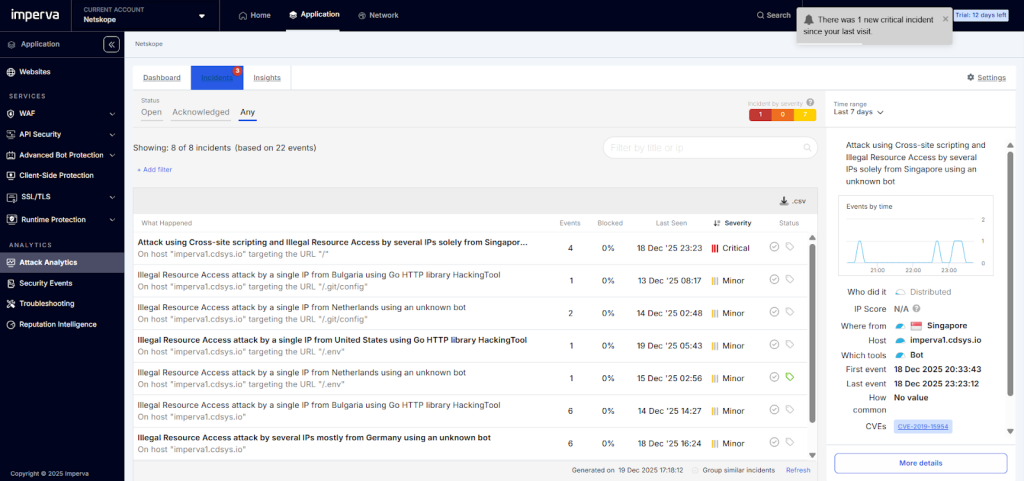
Task: Click green tag on 15 Dec '25 02:56 incident
Action: (790, 377)
